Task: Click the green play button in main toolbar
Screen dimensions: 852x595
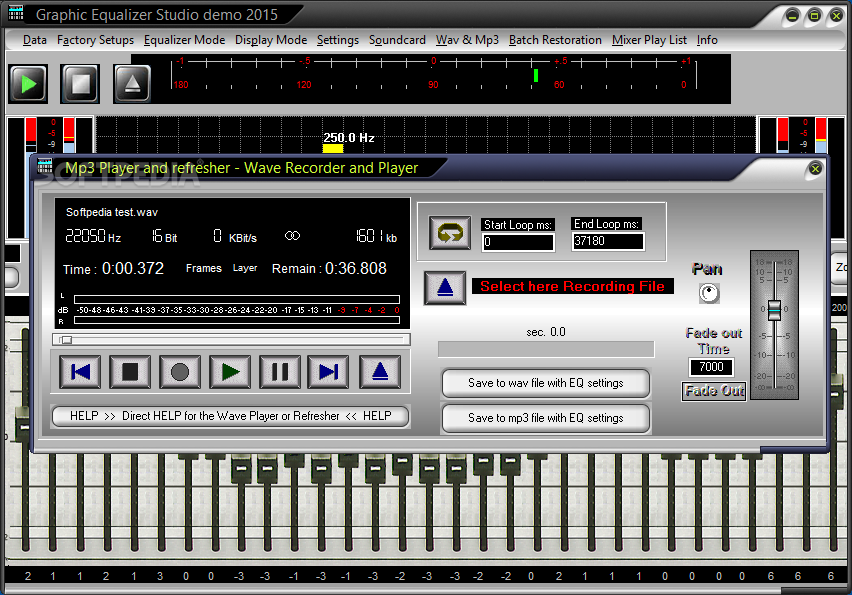Action: tap(28, 84)
